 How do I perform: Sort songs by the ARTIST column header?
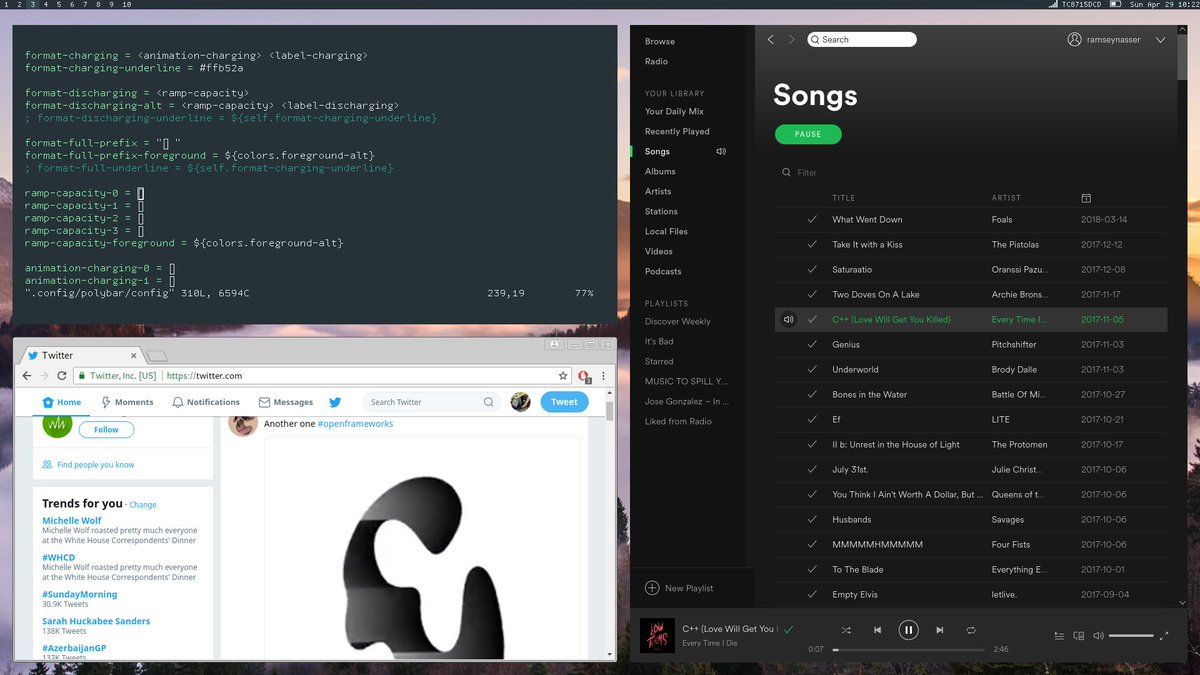coord(1006,198)
